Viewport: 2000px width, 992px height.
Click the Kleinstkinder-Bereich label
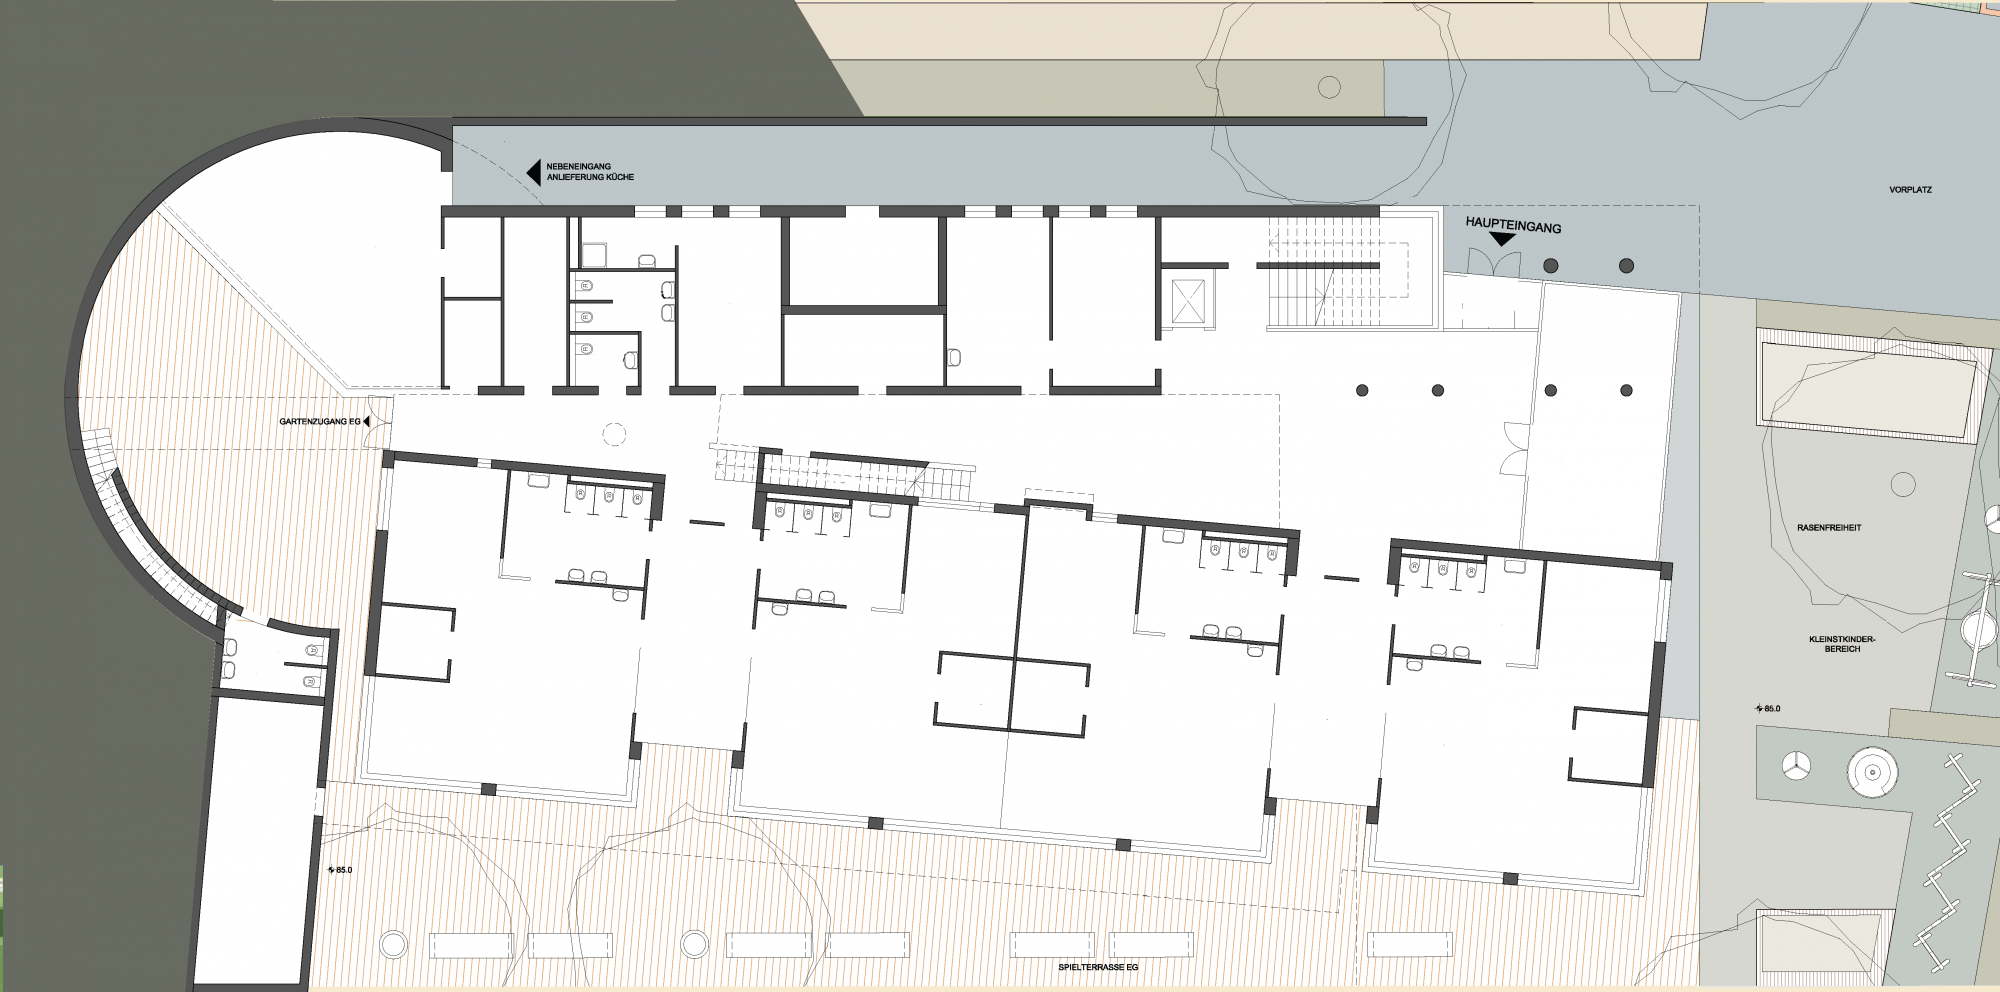tap(1842, 644)
